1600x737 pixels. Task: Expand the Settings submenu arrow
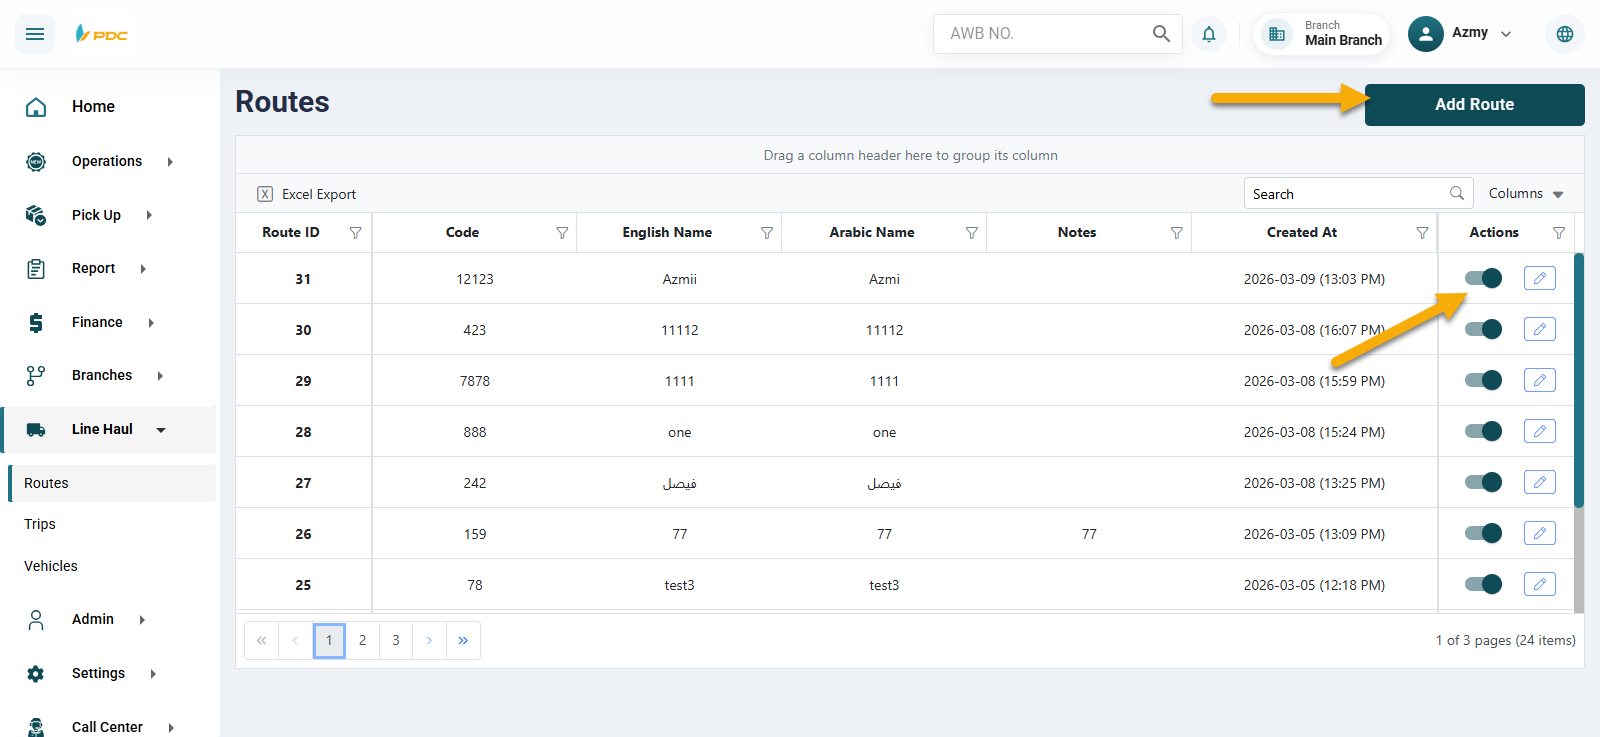(x=153, y=674)
